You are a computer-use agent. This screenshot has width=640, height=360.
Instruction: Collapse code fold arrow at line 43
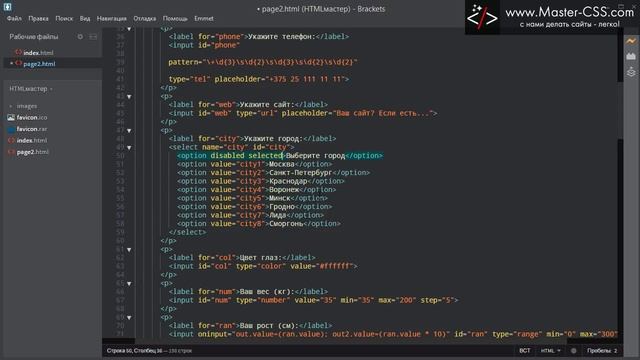(x=129, y=97)
